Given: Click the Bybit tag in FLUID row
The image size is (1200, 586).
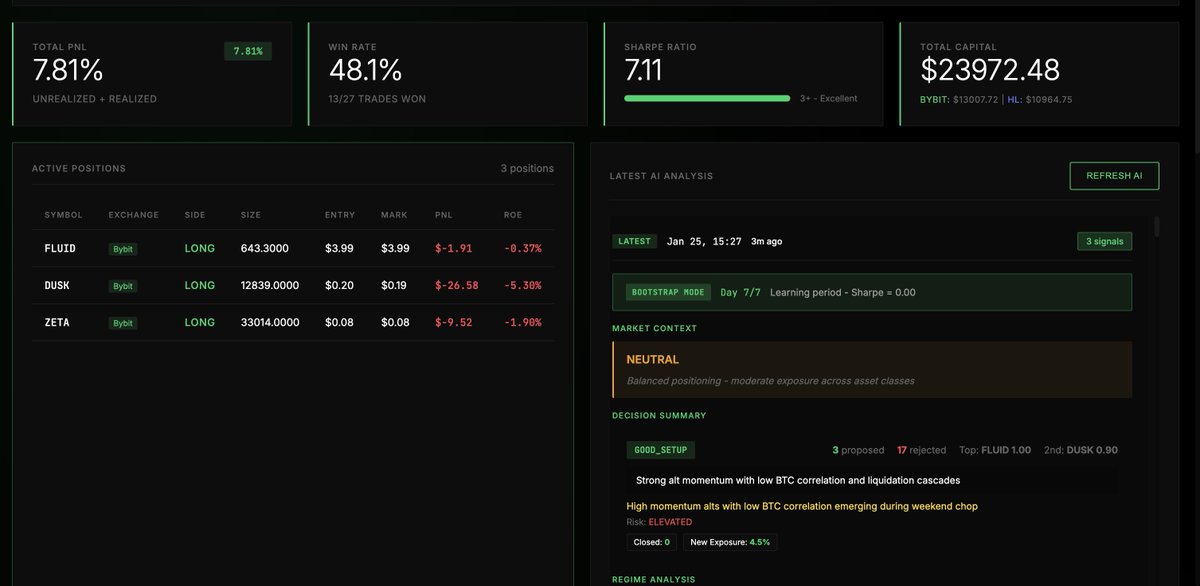Looking at the screenshot, I should (x=123, y=249).
